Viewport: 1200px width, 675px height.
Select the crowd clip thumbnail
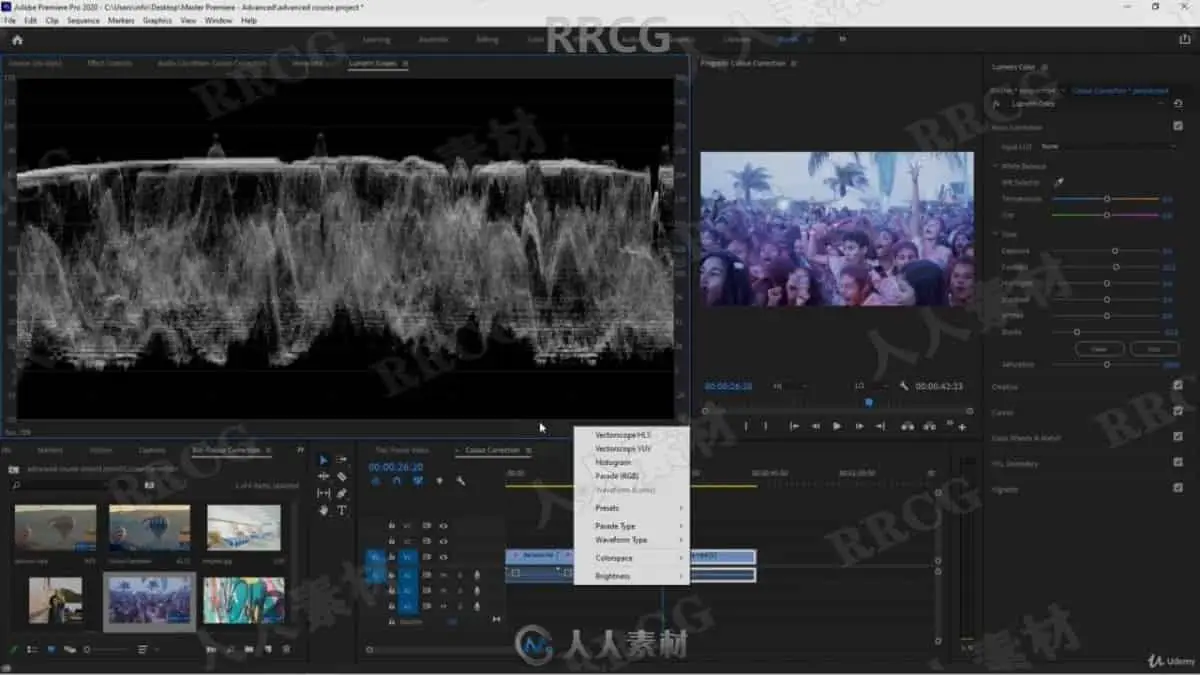[149, 601]
